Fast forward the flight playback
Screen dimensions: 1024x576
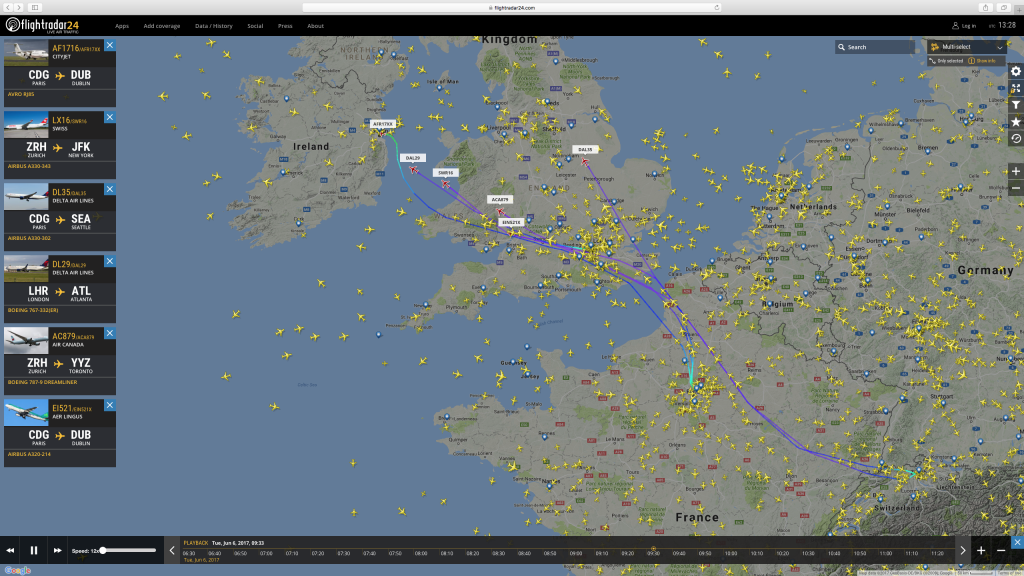pos(57,551)
